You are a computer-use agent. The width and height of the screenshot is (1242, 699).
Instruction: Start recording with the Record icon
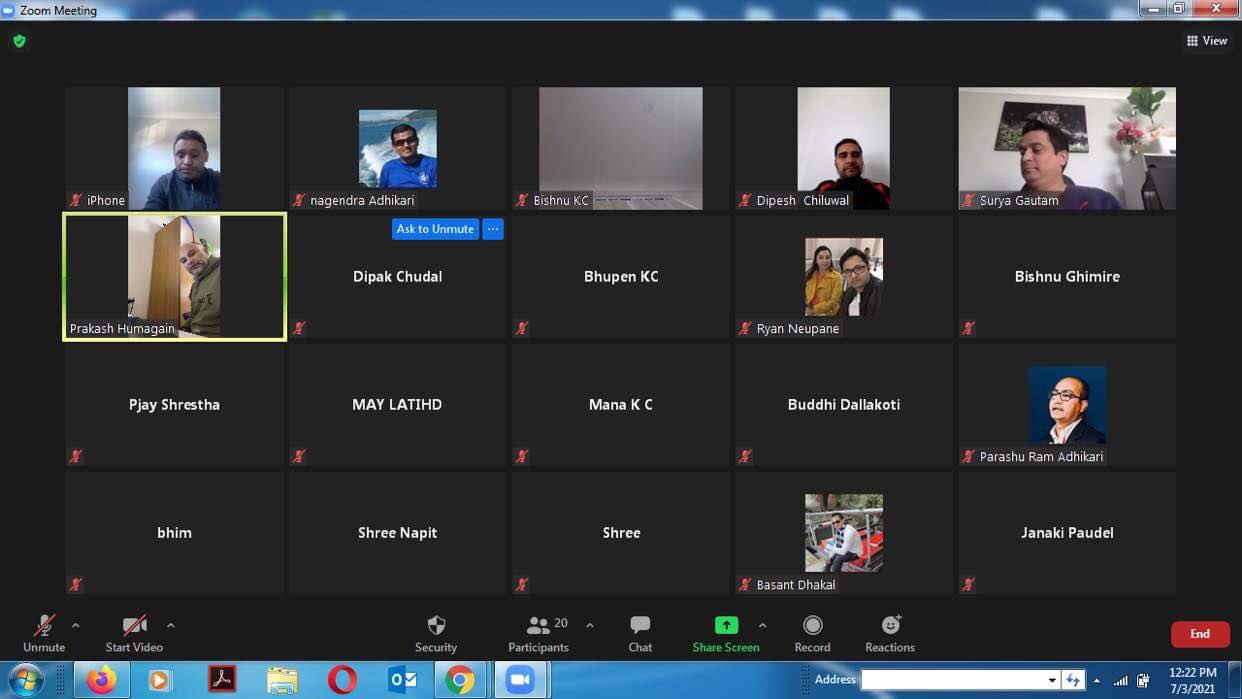[812, 626]
